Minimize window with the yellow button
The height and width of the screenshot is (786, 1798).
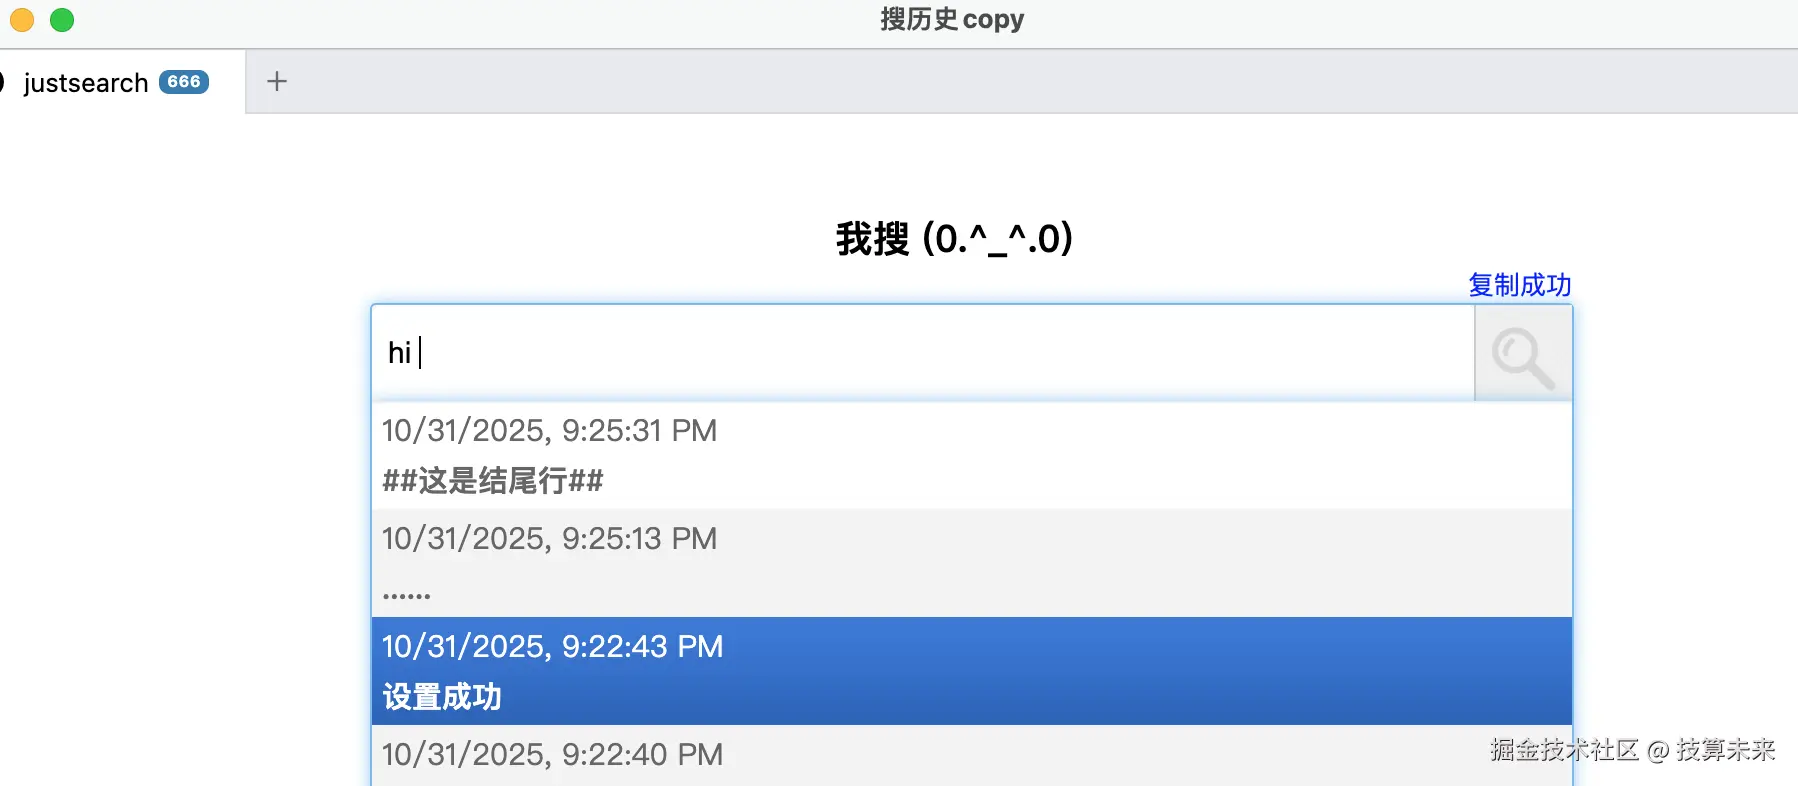click(x=22, y=19)
